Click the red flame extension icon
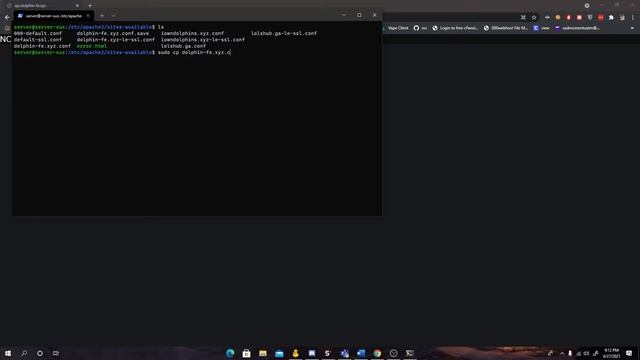The width and height of the screenshot is (640, 360). 569,18
